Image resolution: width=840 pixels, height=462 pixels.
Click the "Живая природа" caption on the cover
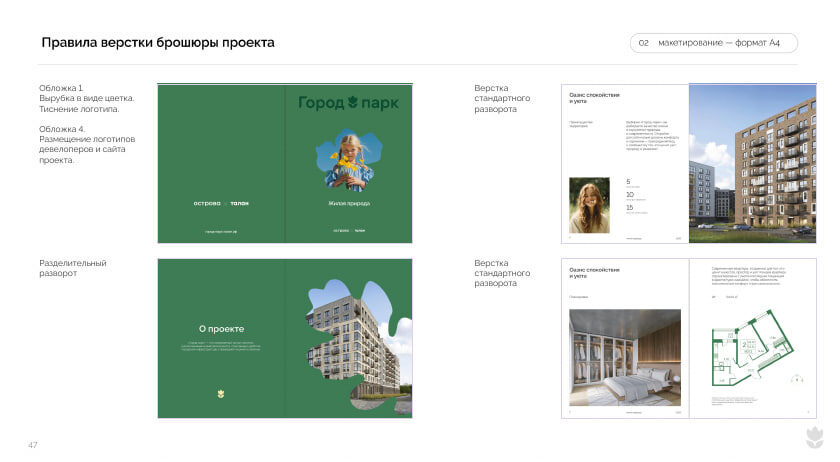[x=349, y=203]
